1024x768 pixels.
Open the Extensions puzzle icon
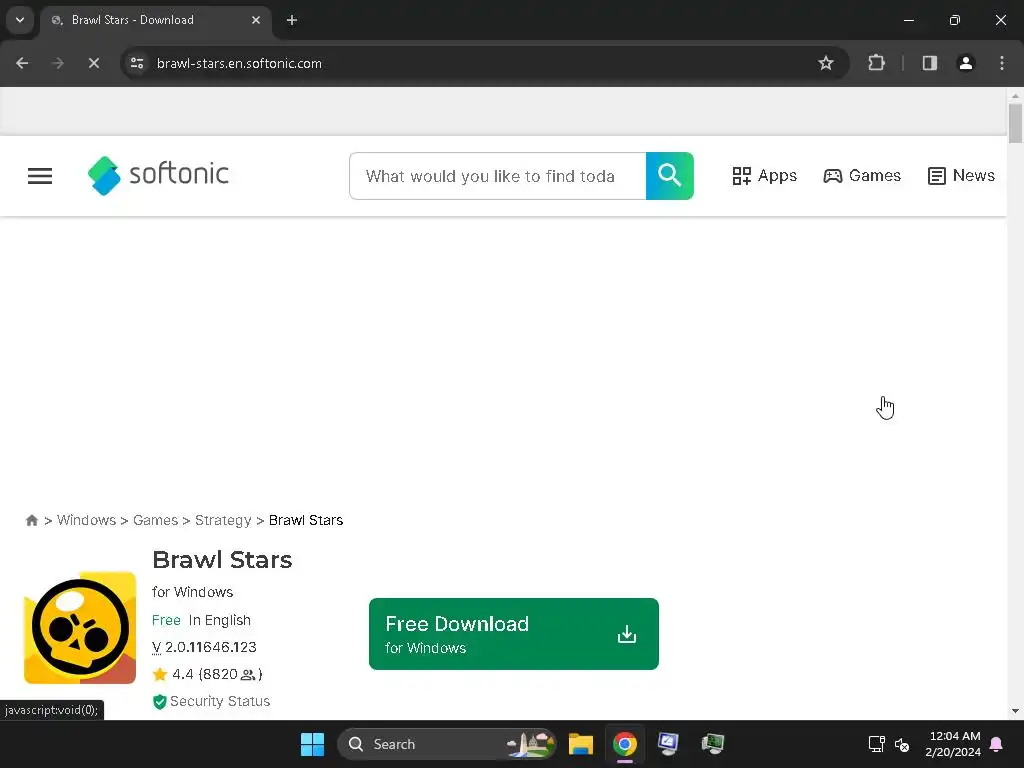coord(876,63)
